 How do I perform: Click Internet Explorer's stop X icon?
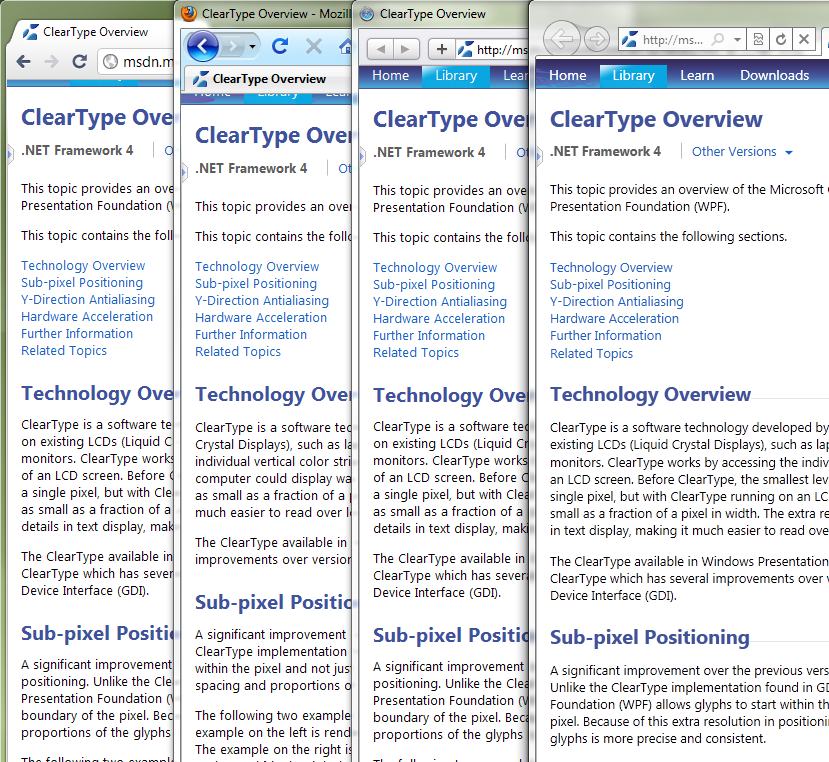804,39
